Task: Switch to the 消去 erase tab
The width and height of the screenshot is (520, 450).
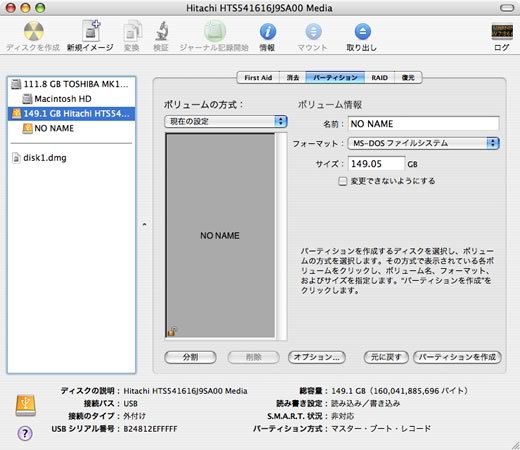Action: [x=293, y=78]
